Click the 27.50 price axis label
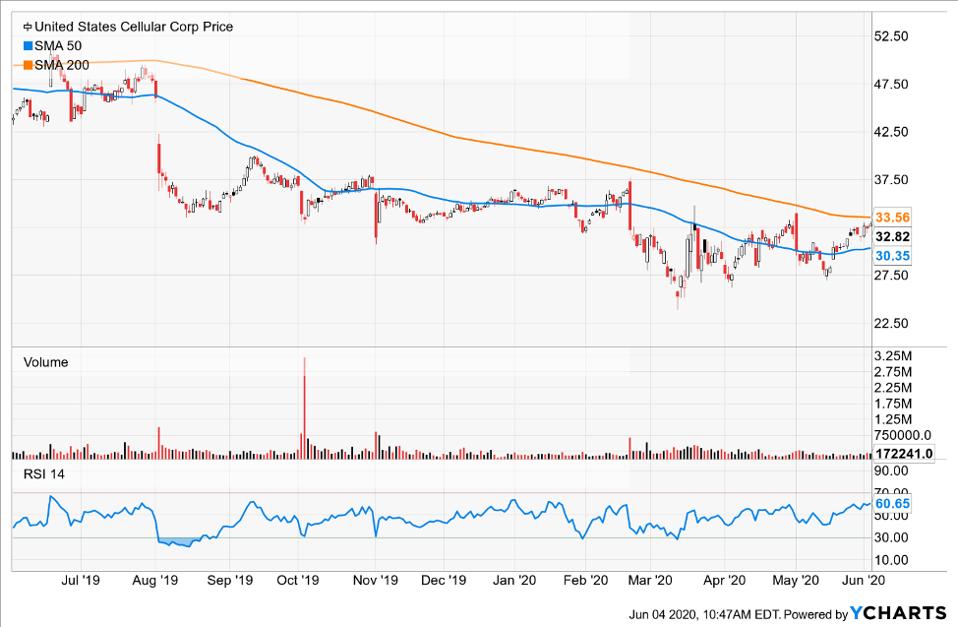The width and height of the screenshot is (958, 627). click(891, 275)
